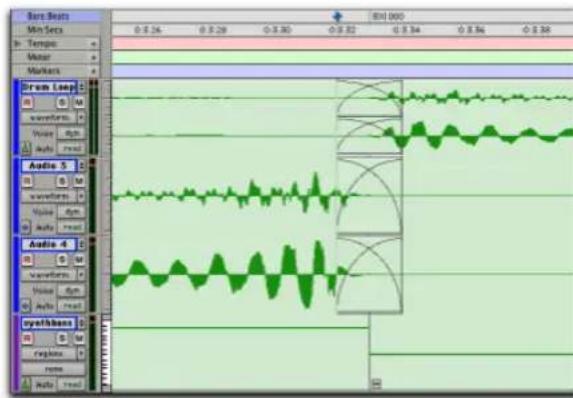Select the Min:Secs ruler label
Image resolution: width=573 pixels, height=398 pixels.
click(45, 30)
